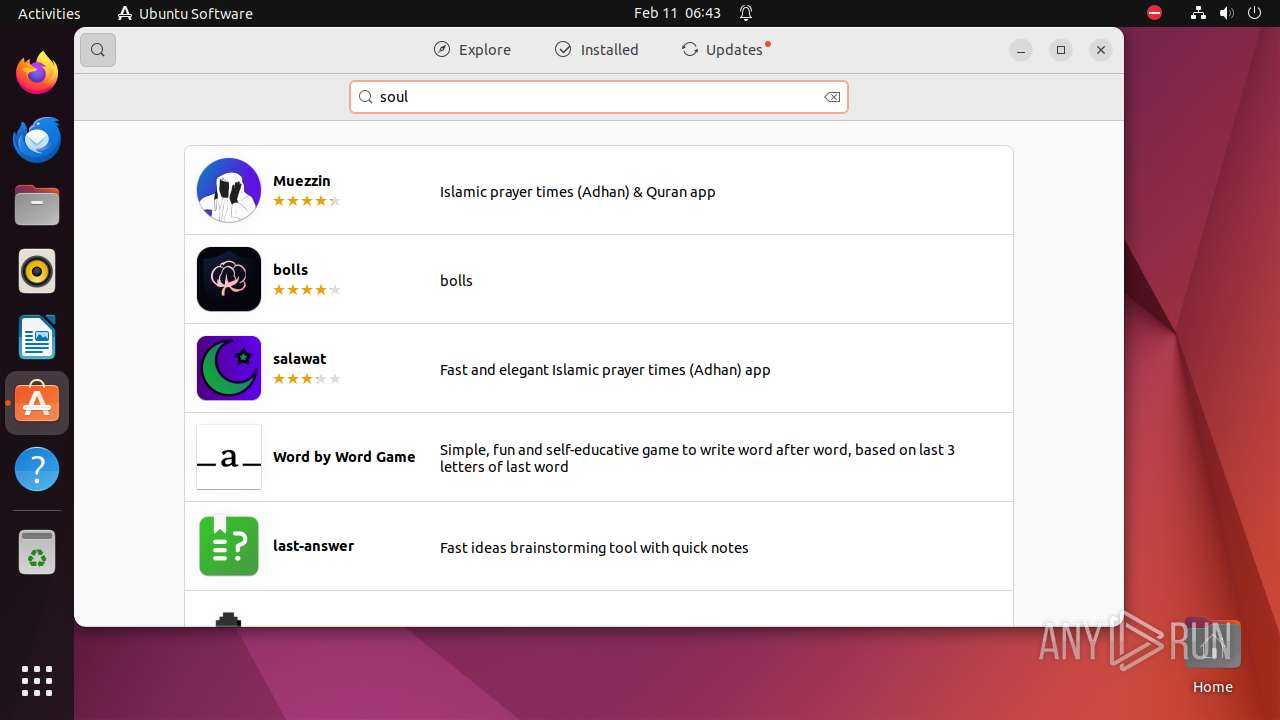Select the last-answer app title
1280x720 pixels.
coord(313,546)
